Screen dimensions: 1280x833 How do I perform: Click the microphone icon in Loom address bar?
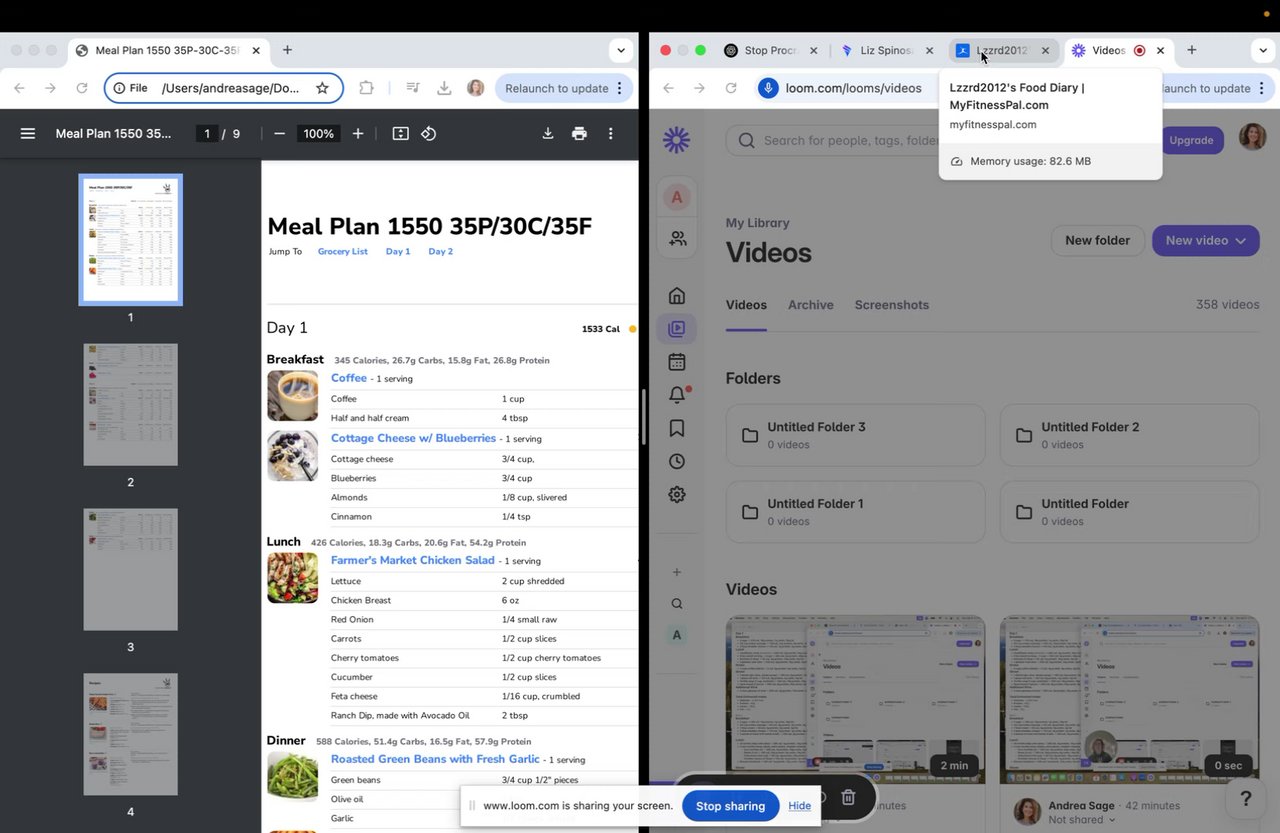coord(768,88)
